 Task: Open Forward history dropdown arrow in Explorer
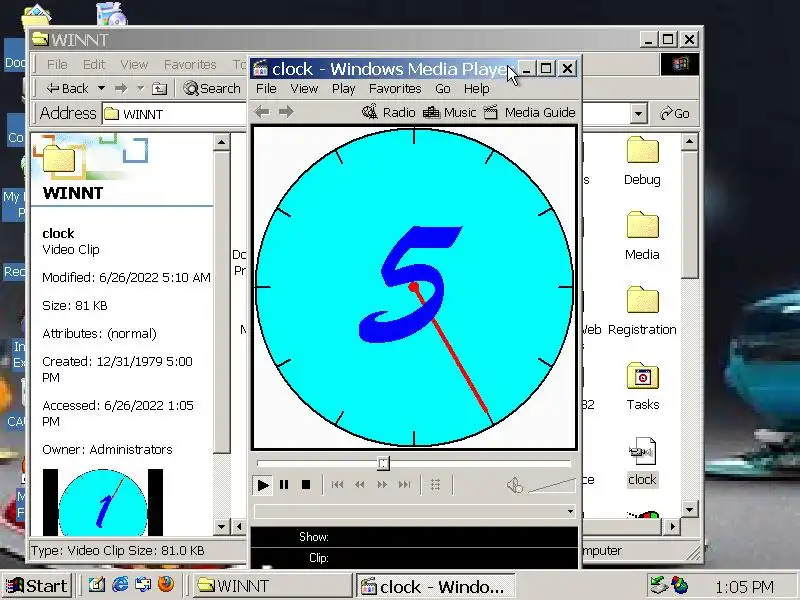140,89
